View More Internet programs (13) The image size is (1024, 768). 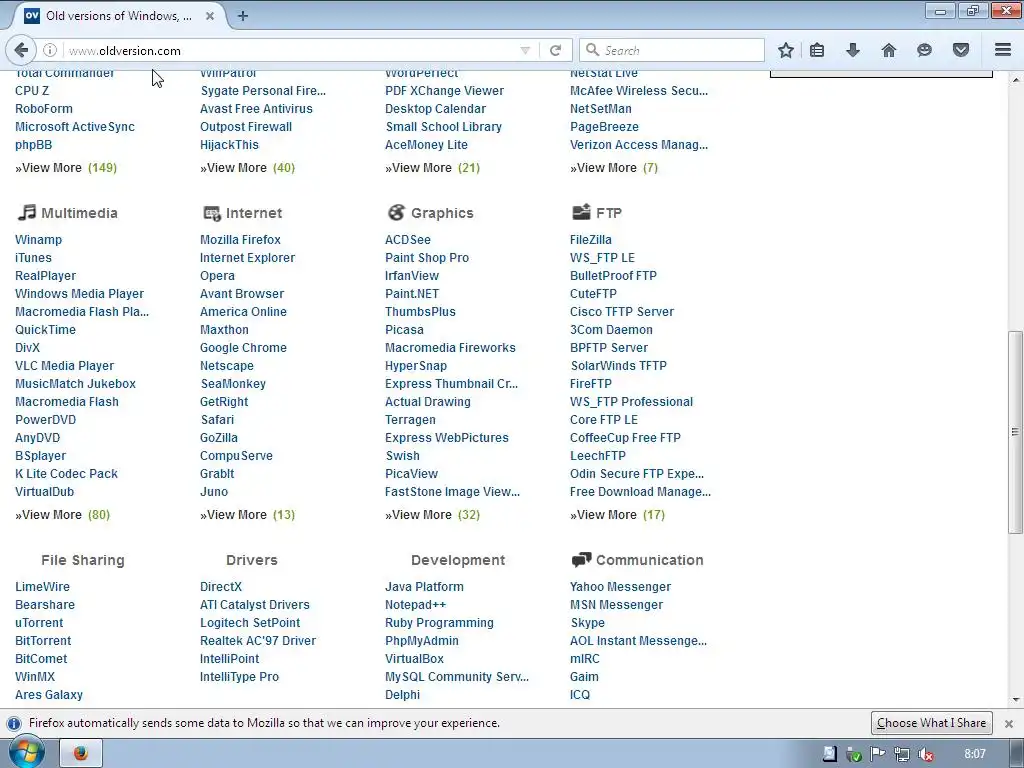click(x=248, y=515)
